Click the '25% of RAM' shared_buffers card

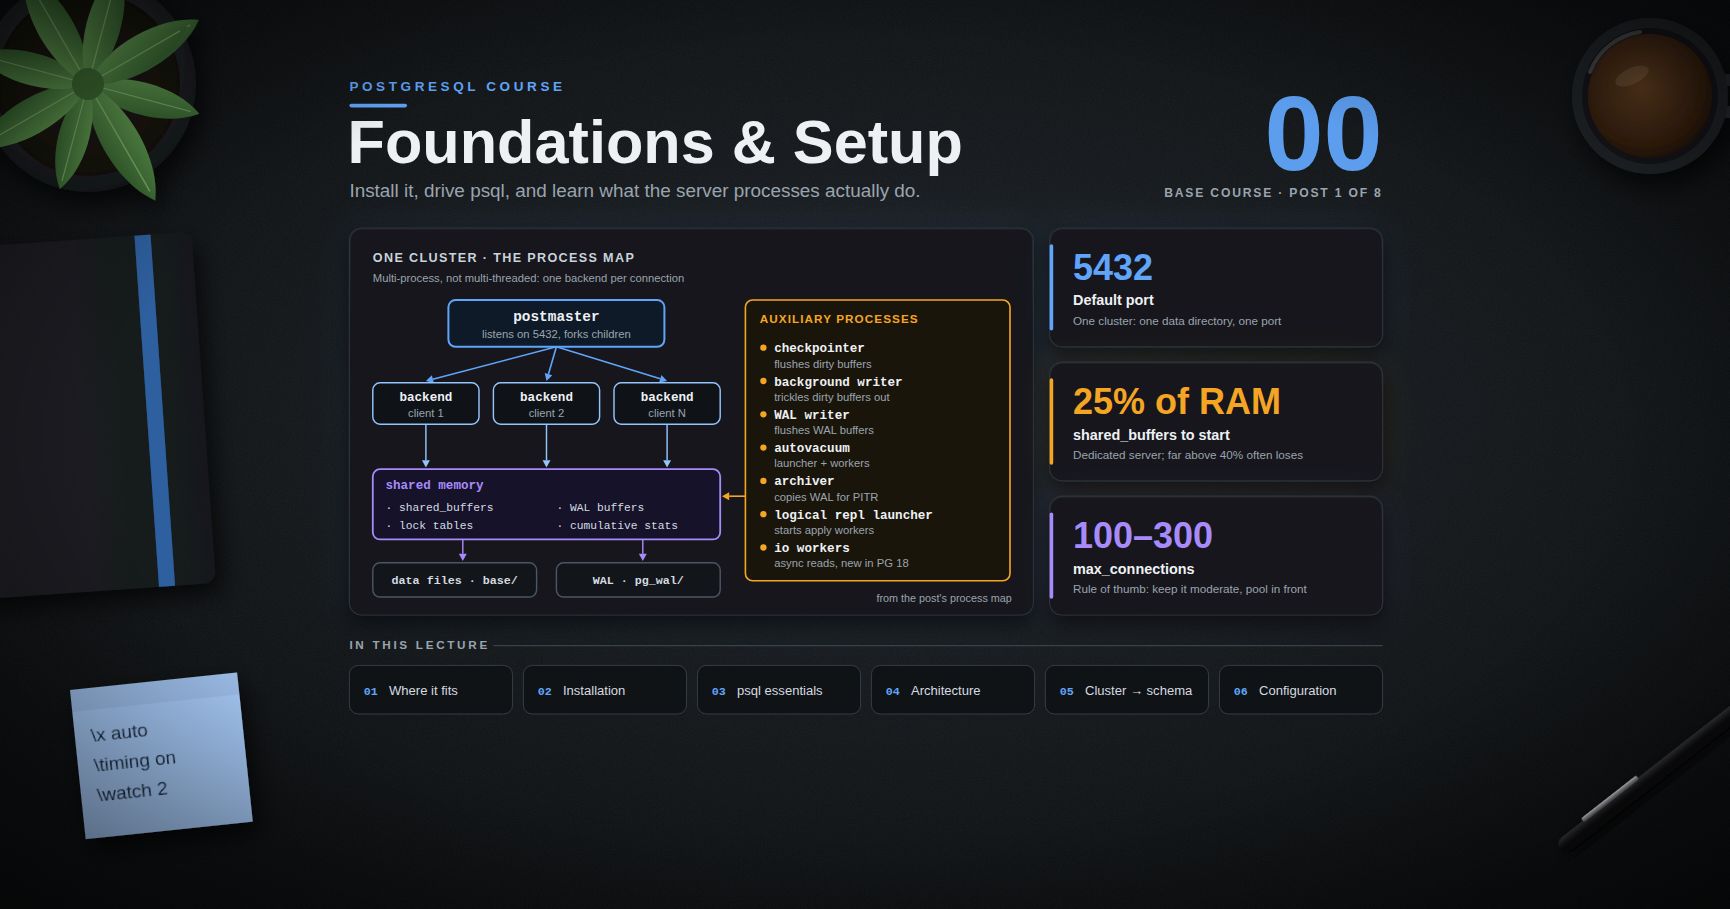click(x=1216, y=422)
